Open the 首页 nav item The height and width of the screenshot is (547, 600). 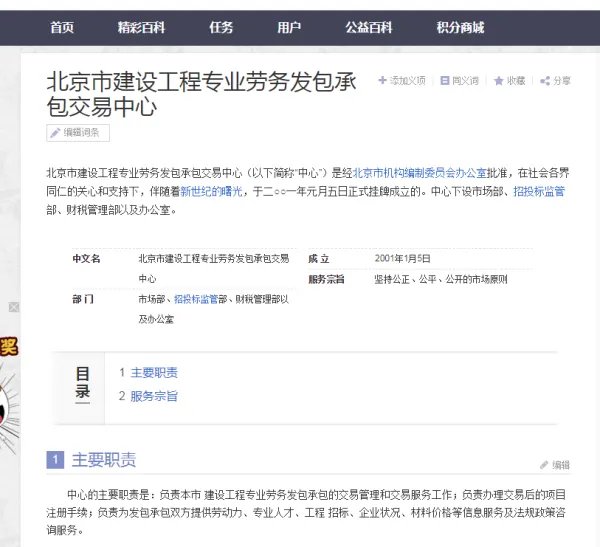click(62, 28)
